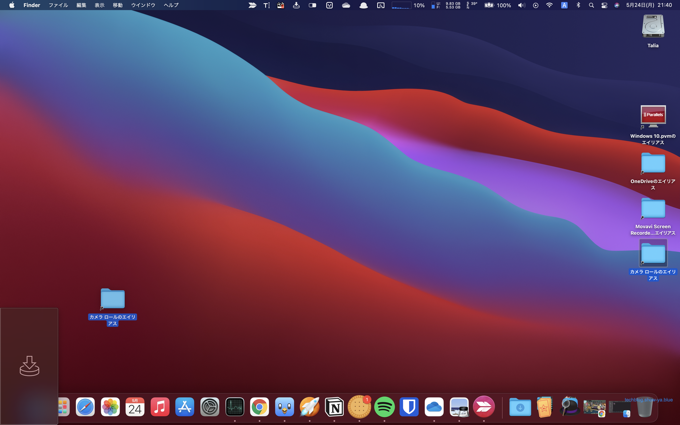
Task: Launch the Music app from dock
Action: (x=160, y=407)
